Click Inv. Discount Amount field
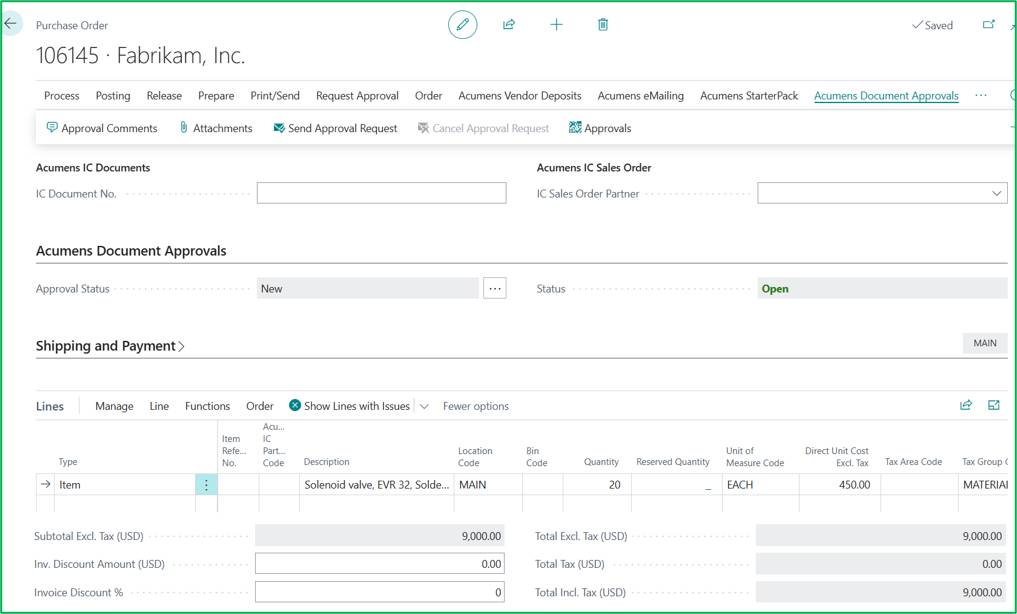This screenshot has height=614, width=1017. pyautogui.click(x=379, y=564)
